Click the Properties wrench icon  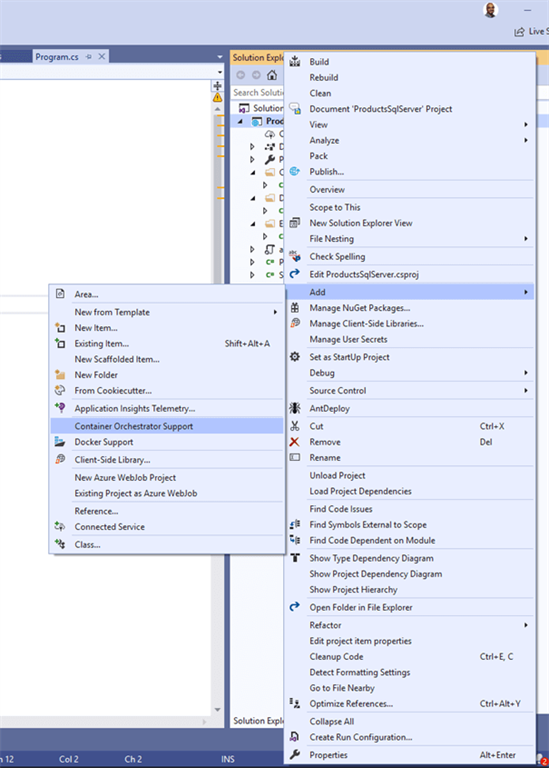pyautogui.click(x=295, y=754)
